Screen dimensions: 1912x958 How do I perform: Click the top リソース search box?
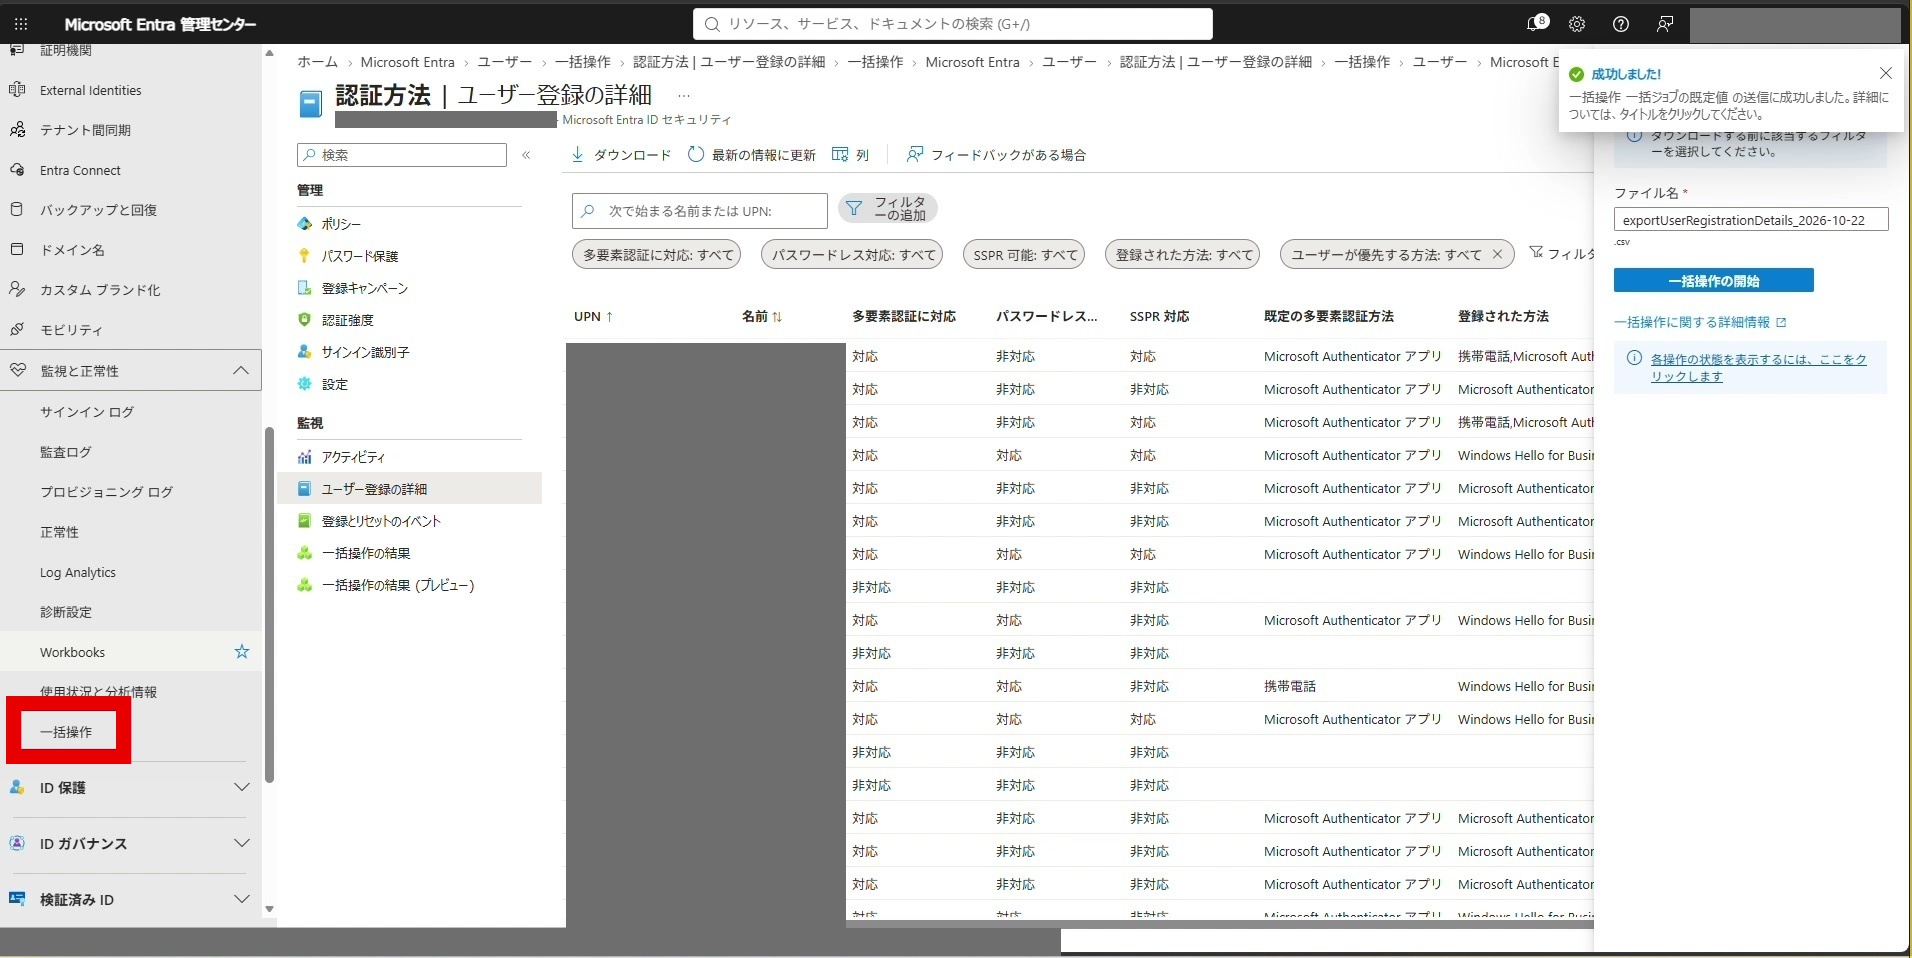[952, 24]
